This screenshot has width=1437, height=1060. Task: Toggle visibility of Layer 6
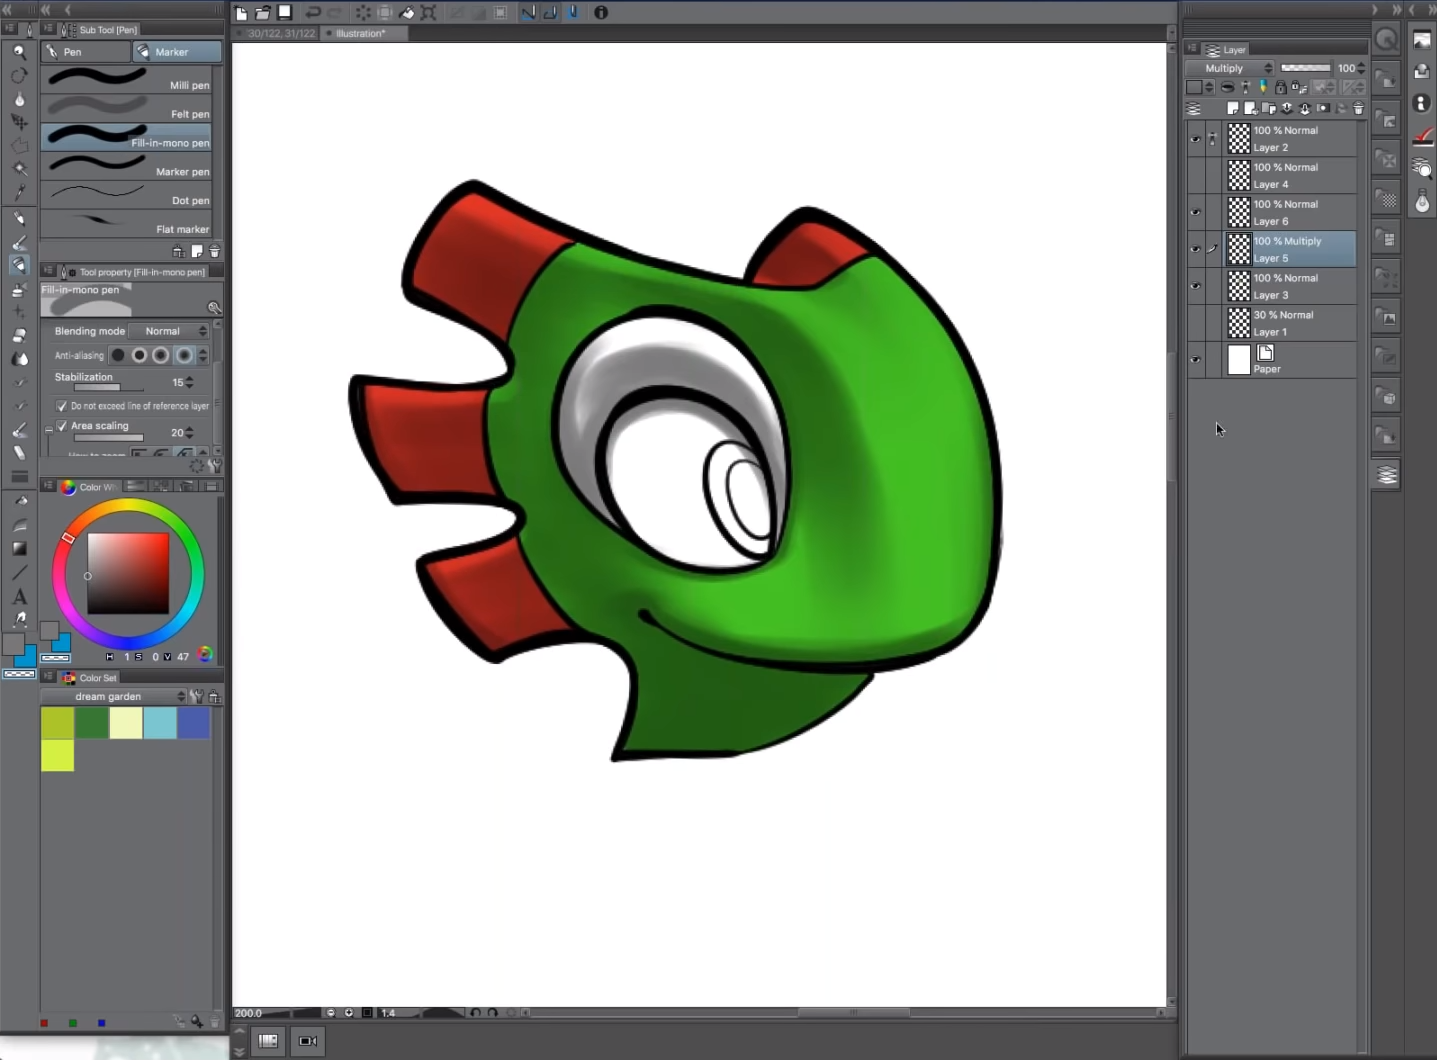[x=1196, y=213]
